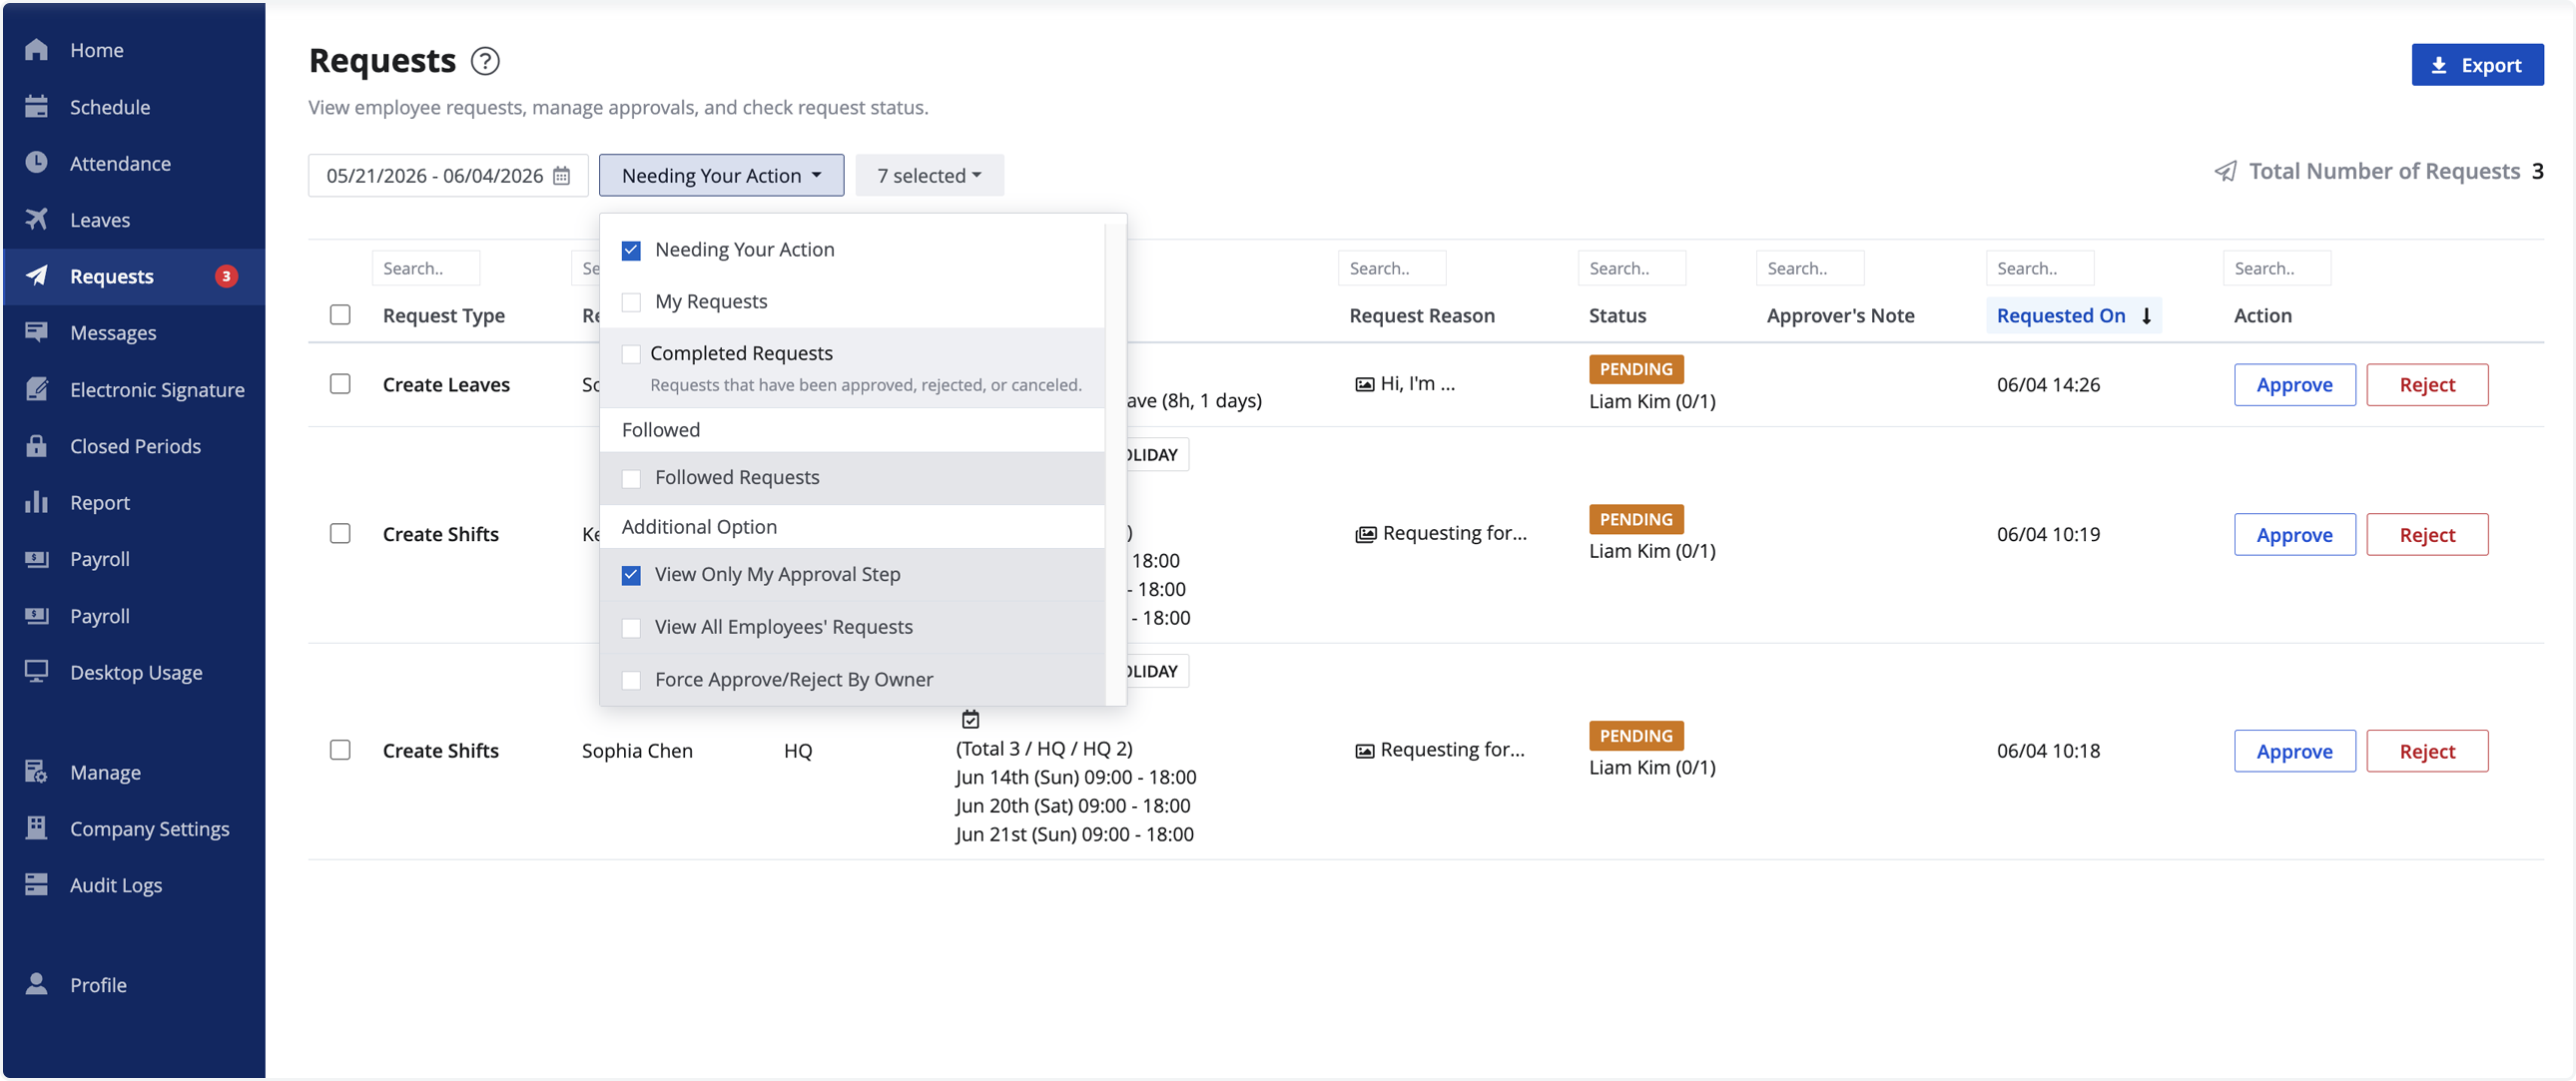This screenshot has height=1081, width=2576.
Task: Click the Manage settings icon
Action: coord(36,771)
